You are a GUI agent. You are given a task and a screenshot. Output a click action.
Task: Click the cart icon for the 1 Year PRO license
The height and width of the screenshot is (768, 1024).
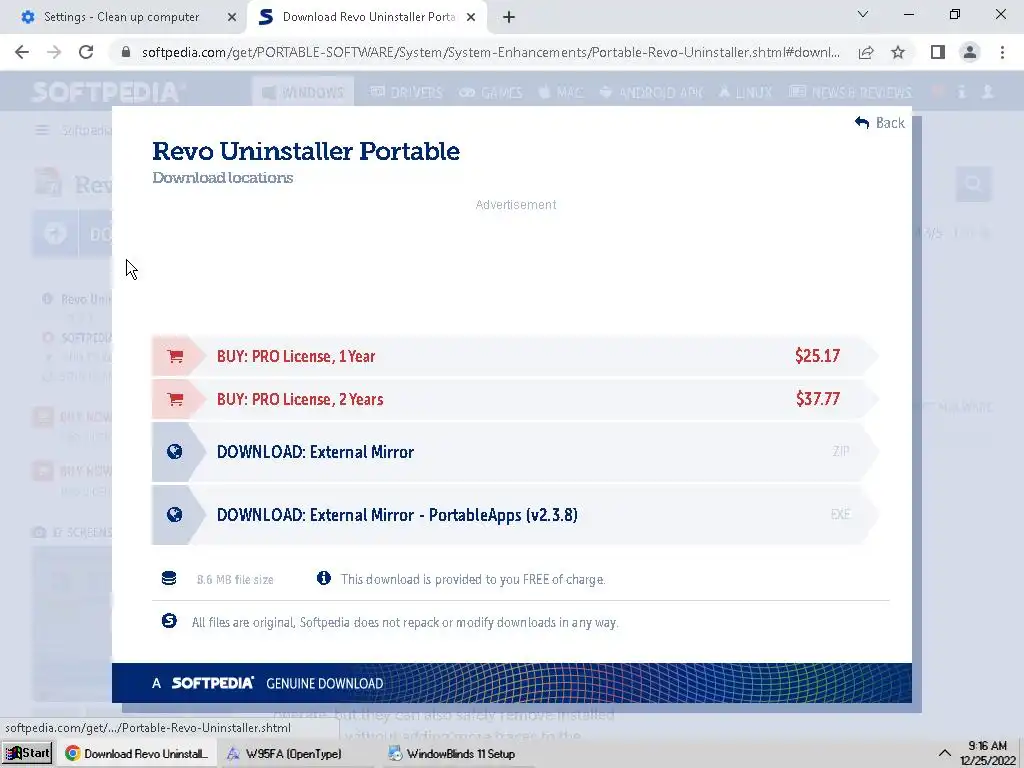pyautogui.click(x=175, y=357)
